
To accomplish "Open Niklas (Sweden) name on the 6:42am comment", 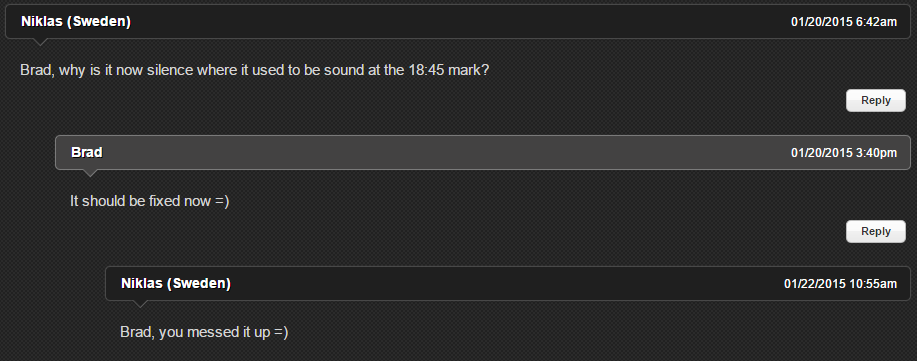I will click(75, 22).
